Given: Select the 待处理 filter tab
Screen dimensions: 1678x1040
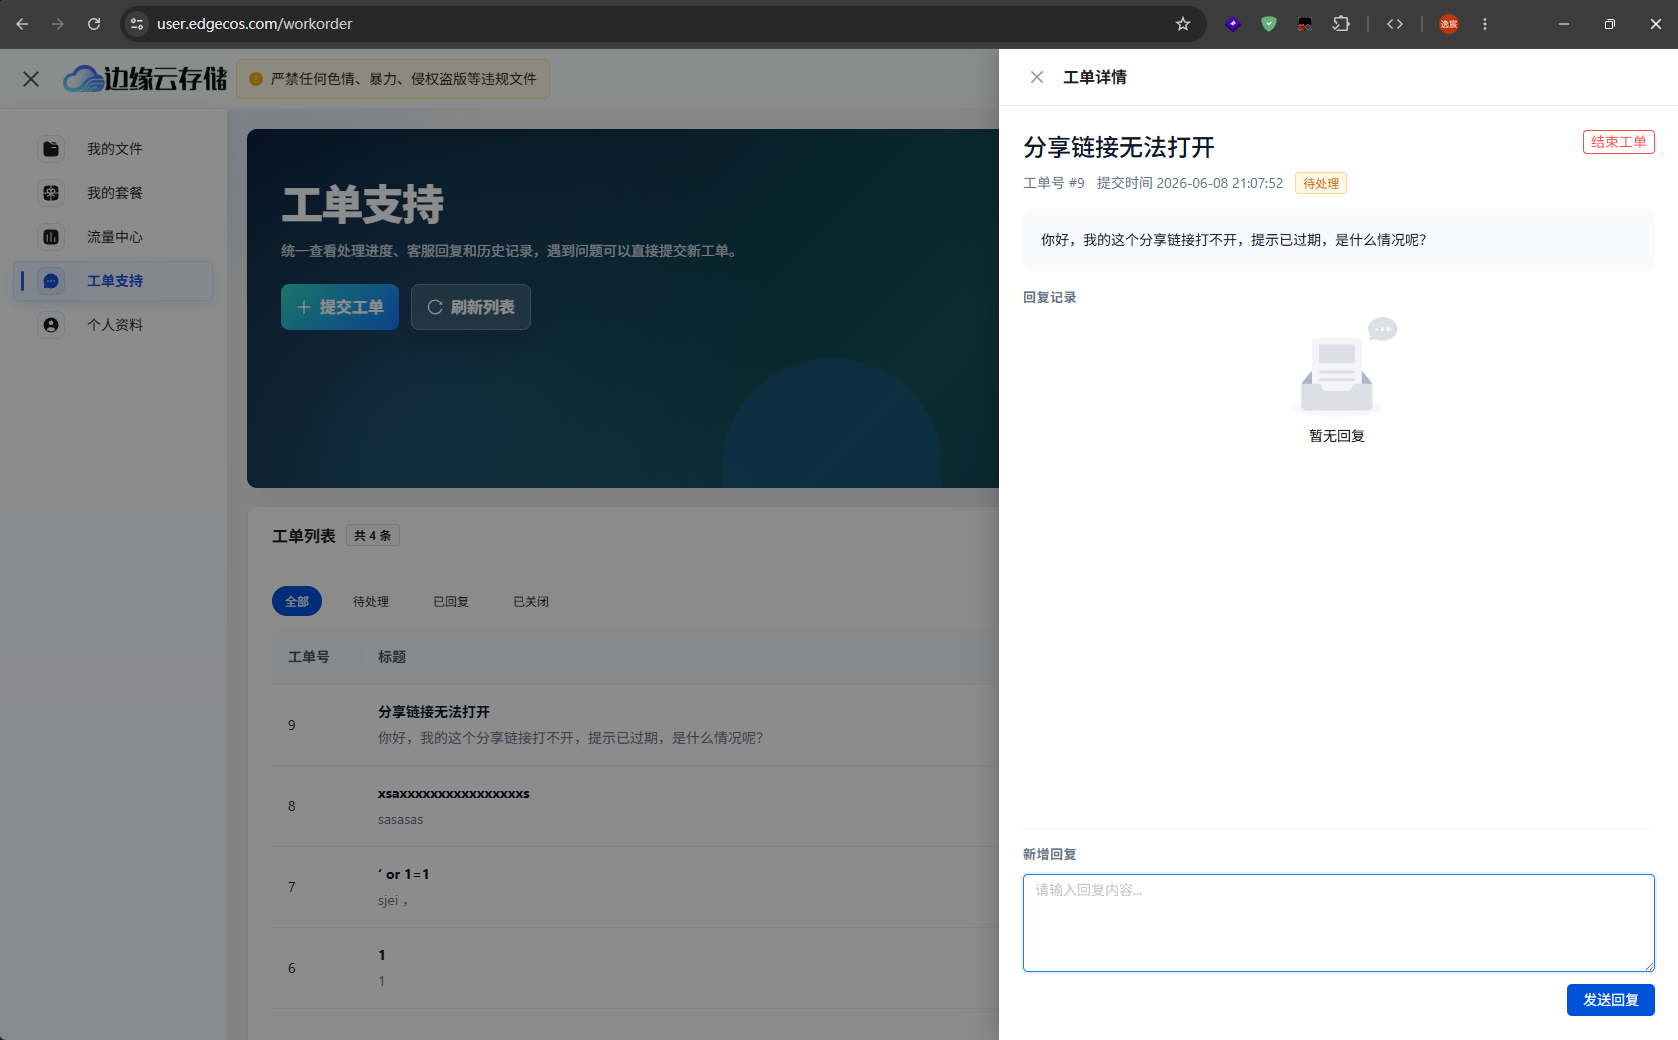Looking at the screenshot, I should click(x=371, y=601).
